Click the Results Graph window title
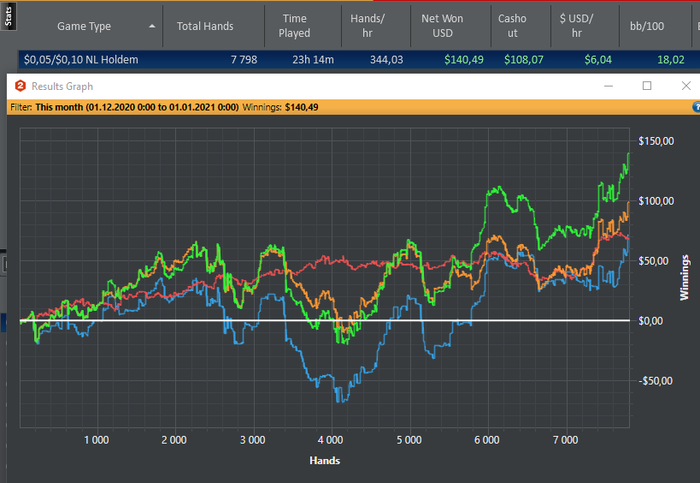The height and width of the screenshot is (483, 700). (62, 86)
